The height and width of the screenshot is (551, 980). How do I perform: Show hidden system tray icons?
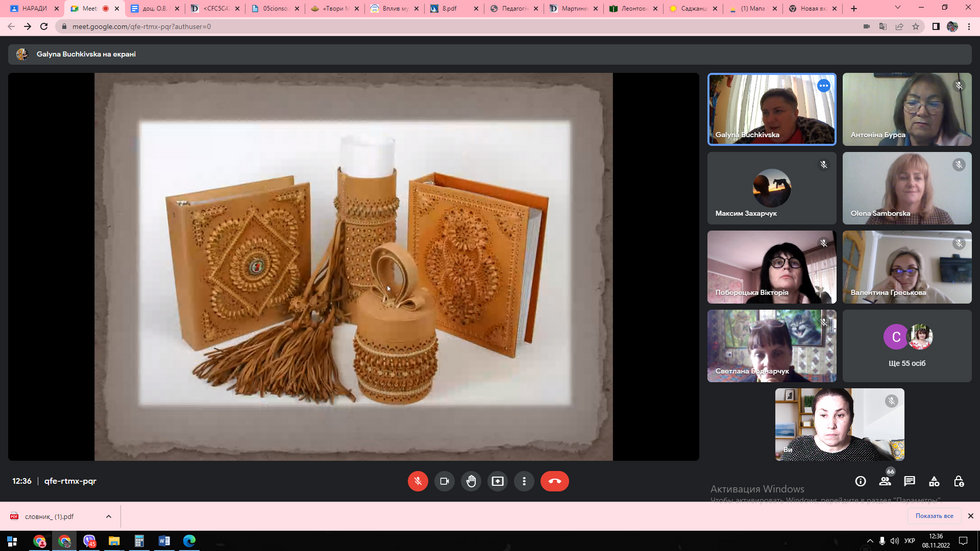pos(870,541)
